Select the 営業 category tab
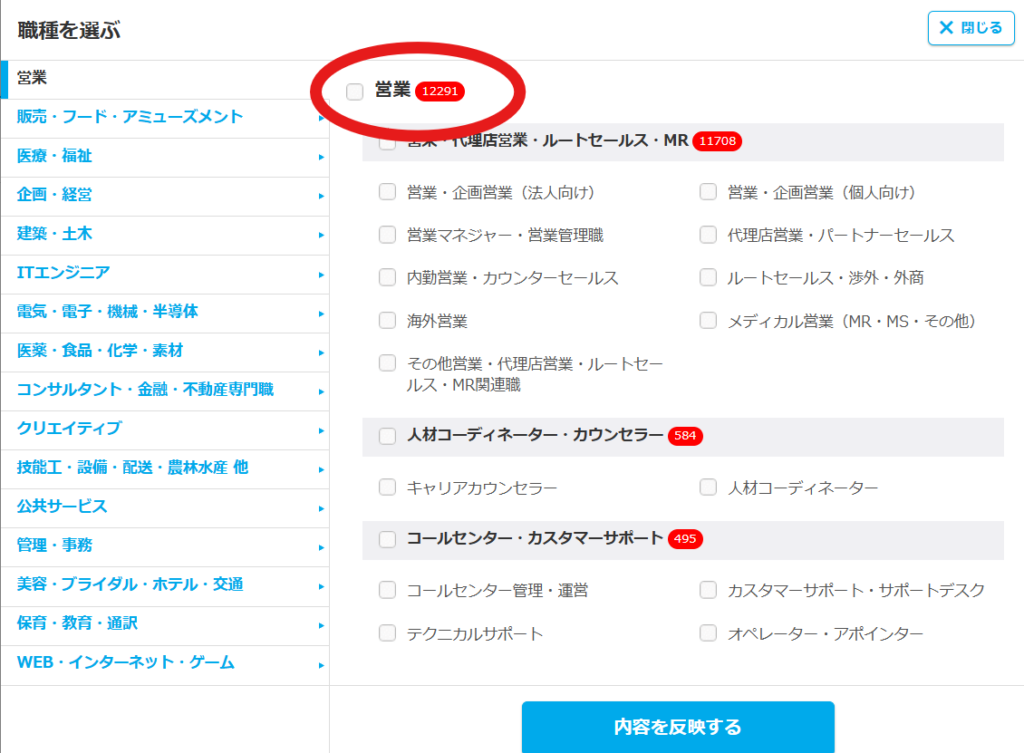 [32, 78]
